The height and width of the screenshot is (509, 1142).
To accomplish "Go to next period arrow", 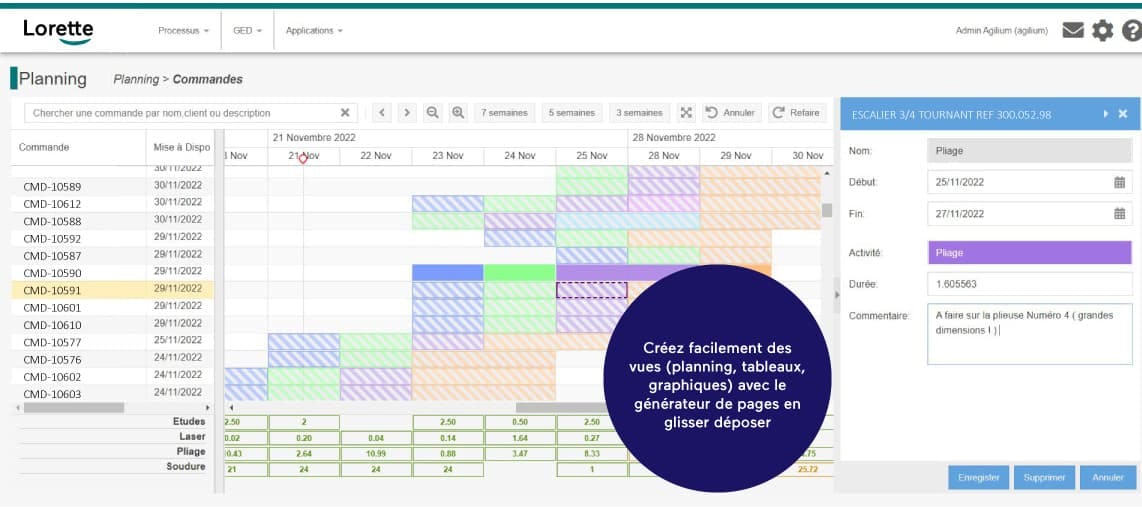I will [x=407, y=113].
